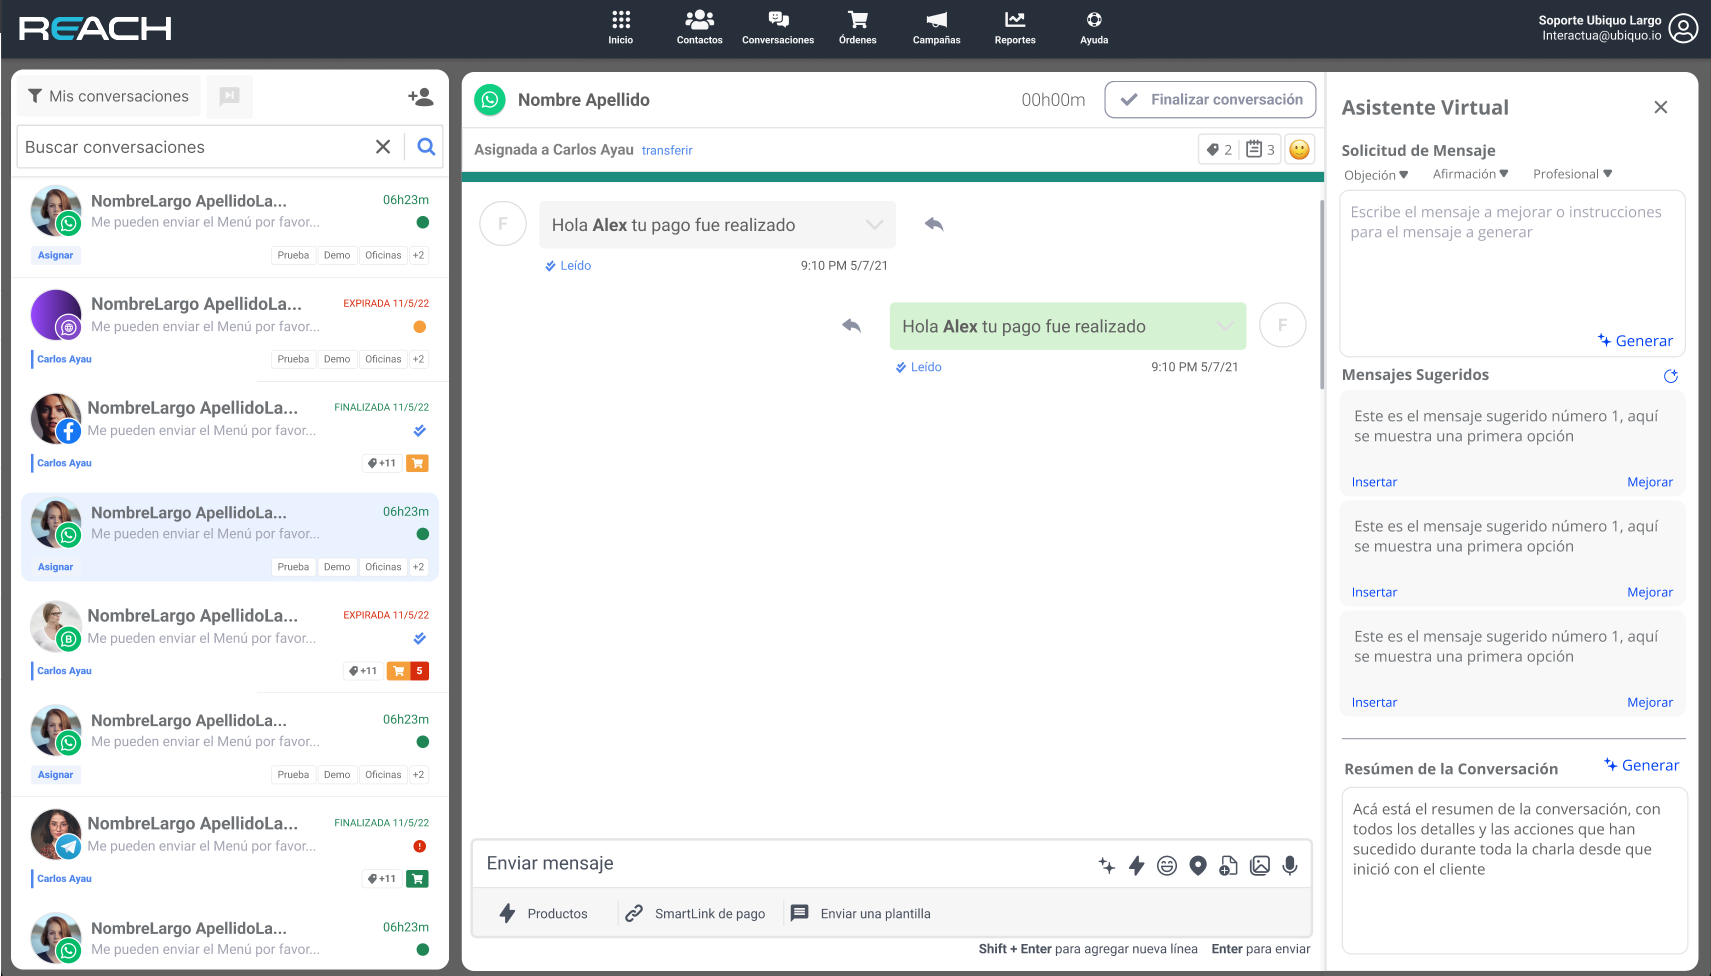This screenshot has width=1711, height=976.
Task: Expand the green message bubble chevron
Action: pyautogui.click(x=1225, y=326)
